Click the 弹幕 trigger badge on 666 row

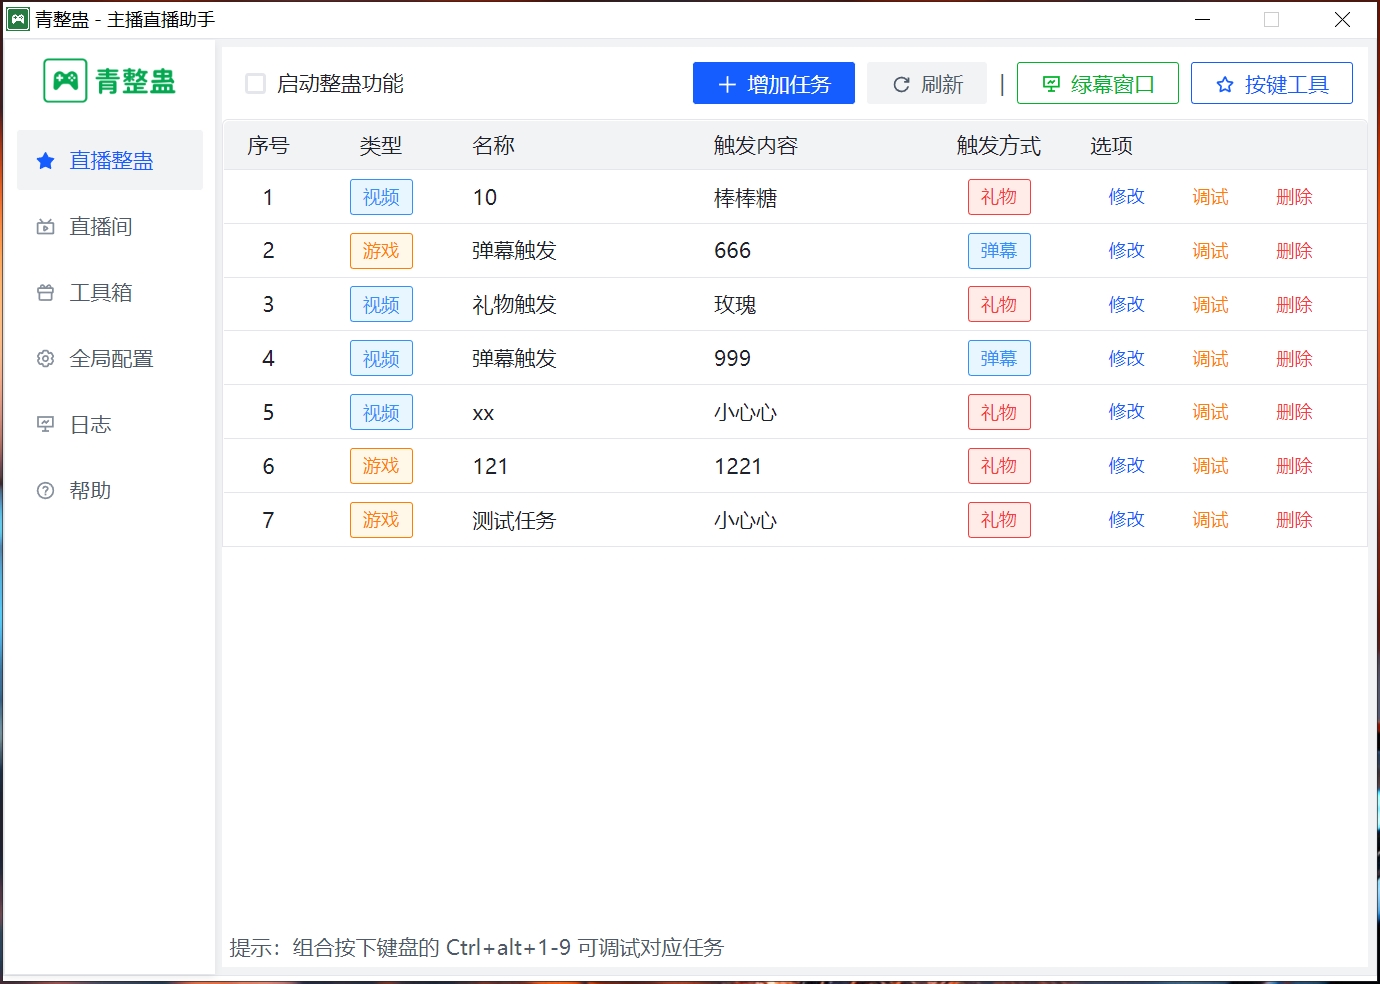[999, 250]
